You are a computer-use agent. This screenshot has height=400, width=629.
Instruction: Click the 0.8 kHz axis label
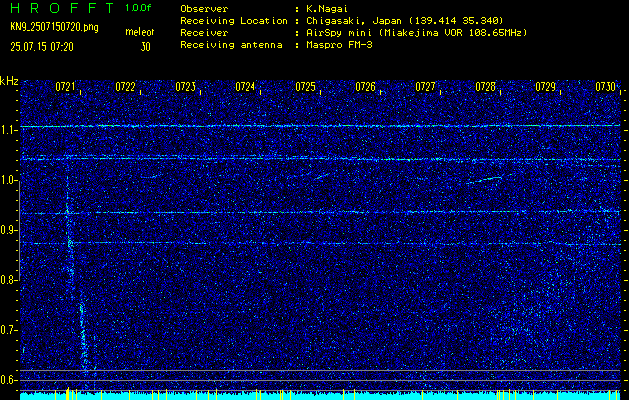pos(8,280)
